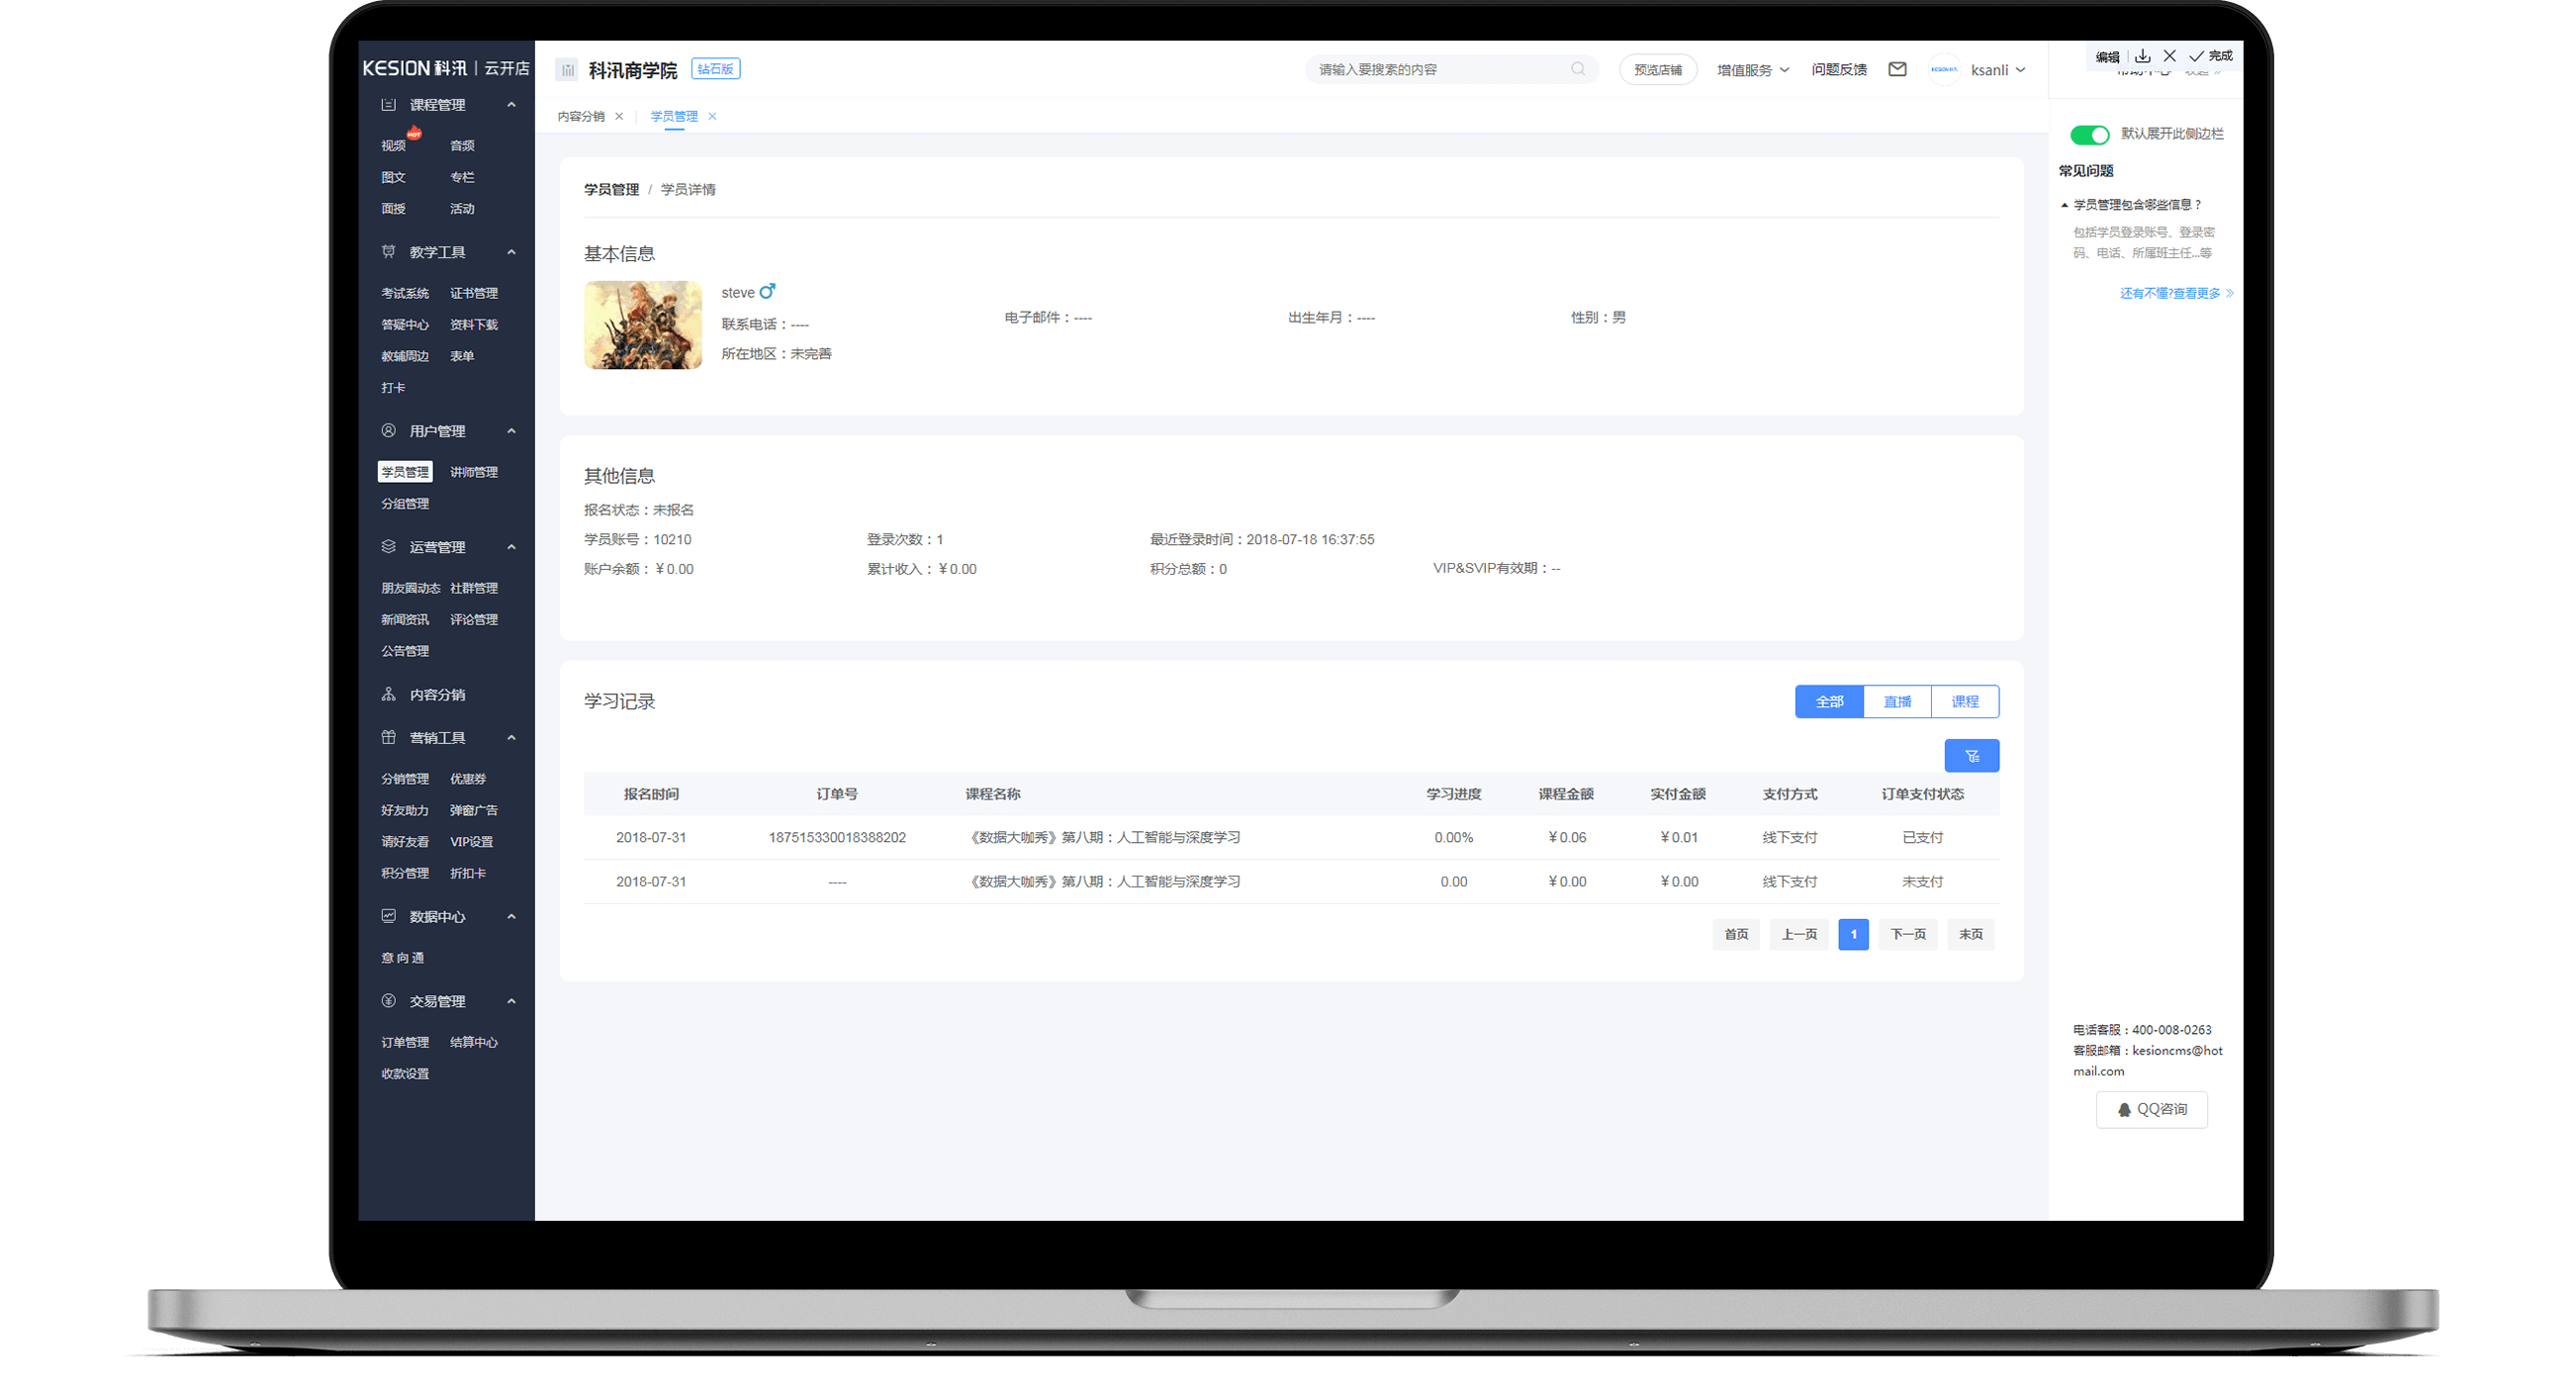2576x1392 pixels.
Task: Click the ksanli account avatar
Action: click(1943, 69)
